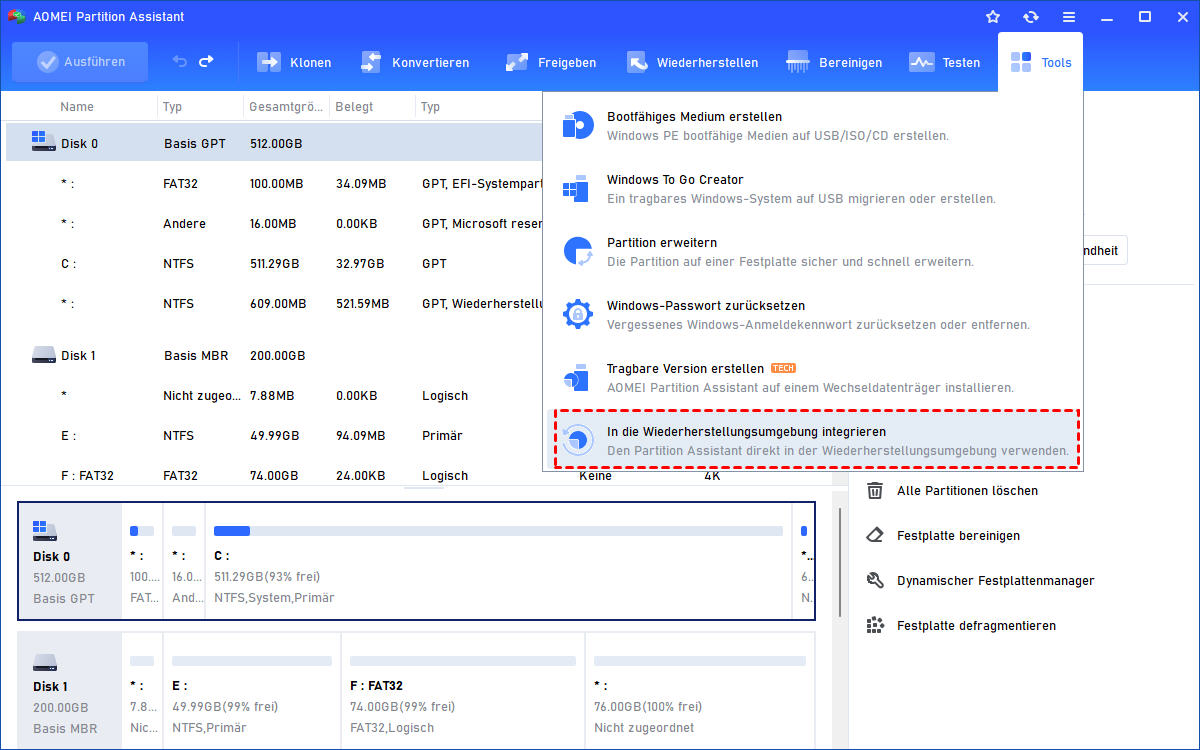Select Partition erweitern menu entry
1200x750 pixels.
coord(813,251)
